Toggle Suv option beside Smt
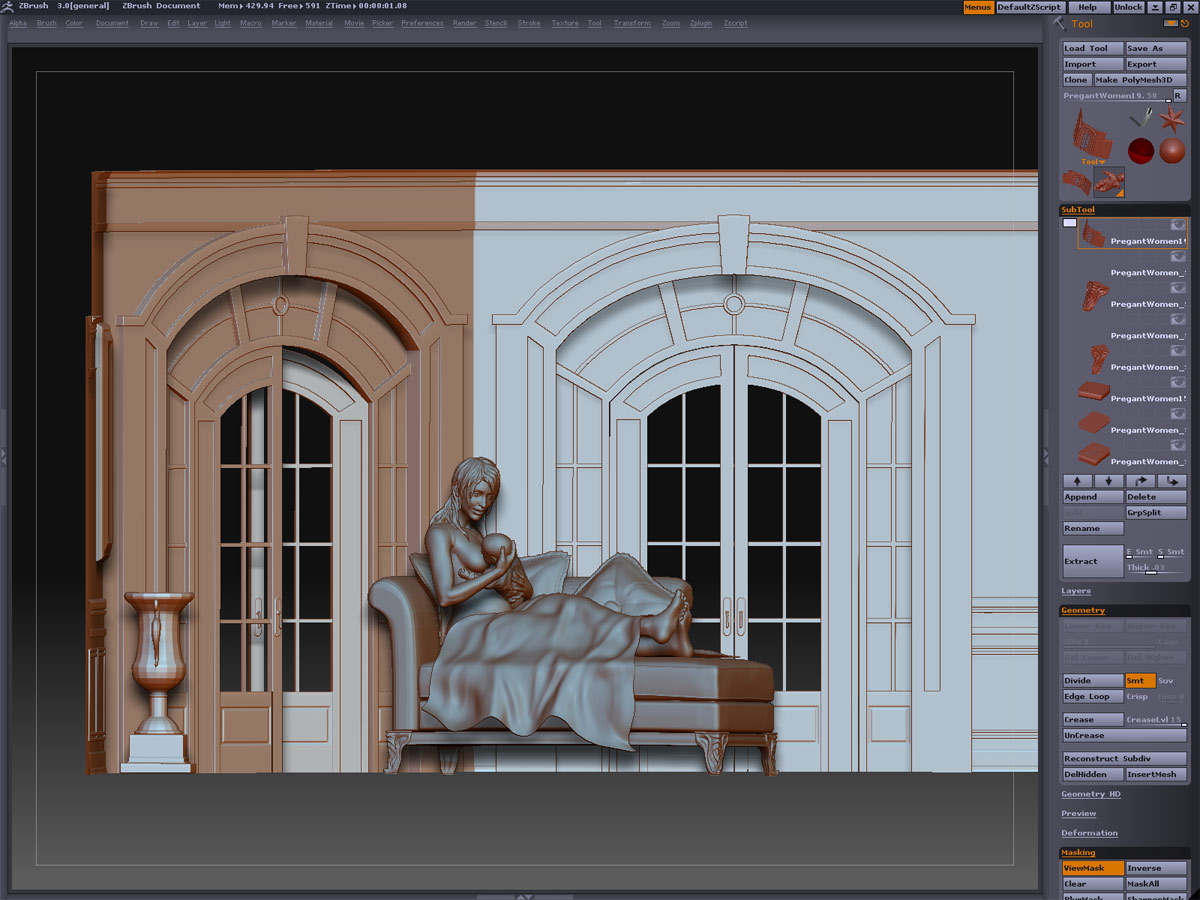This screenshot has height=900, width=1200. (1165, 681)
